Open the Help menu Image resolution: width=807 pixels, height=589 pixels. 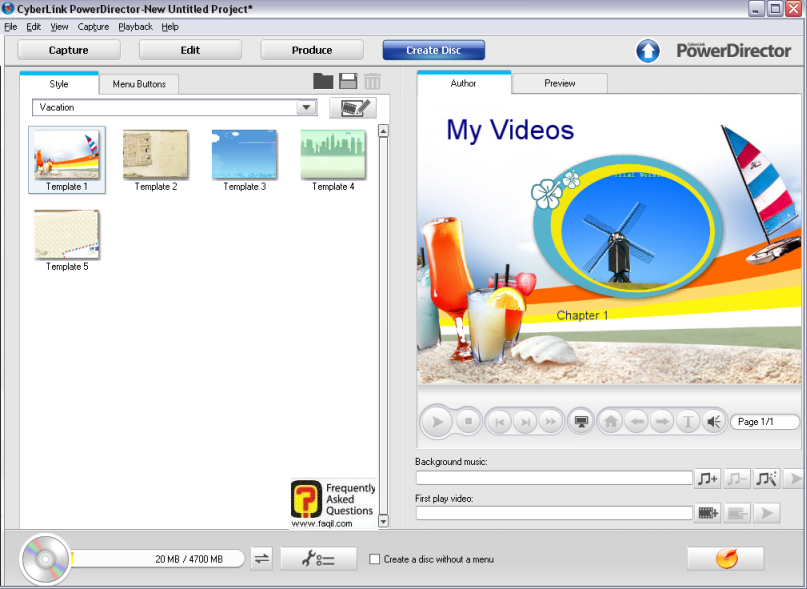point(170,27)
